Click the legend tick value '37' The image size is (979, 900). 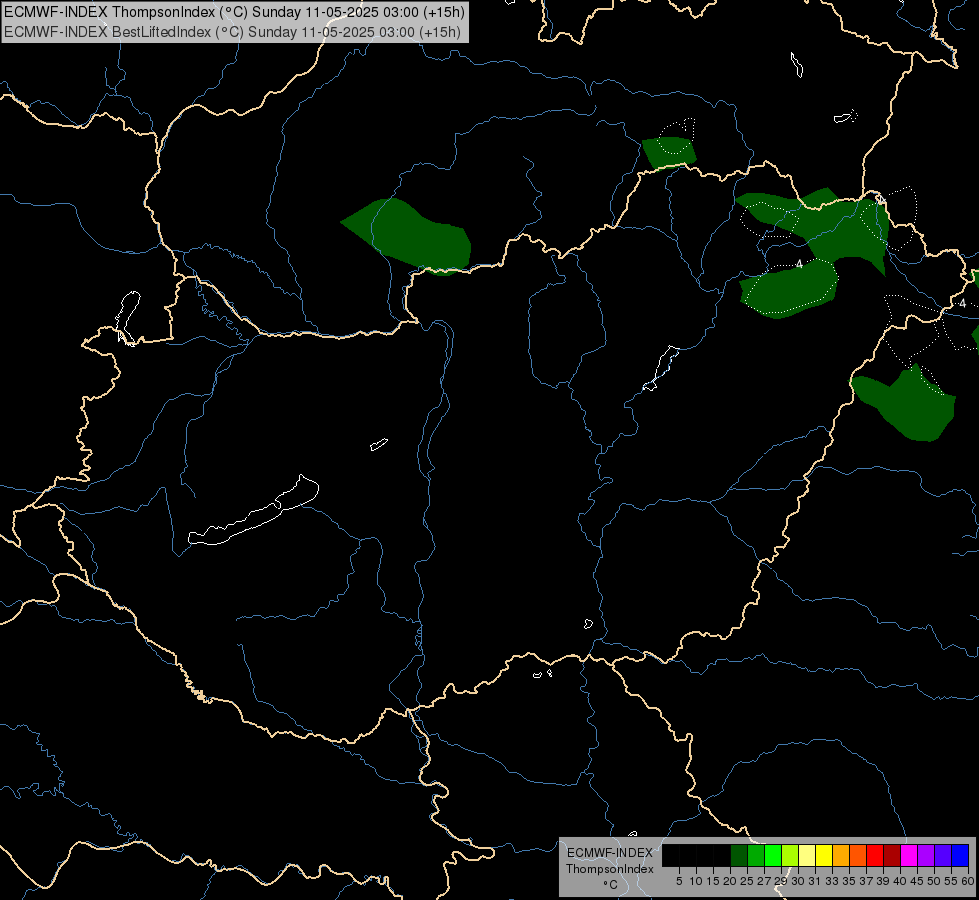click(866, 881)
